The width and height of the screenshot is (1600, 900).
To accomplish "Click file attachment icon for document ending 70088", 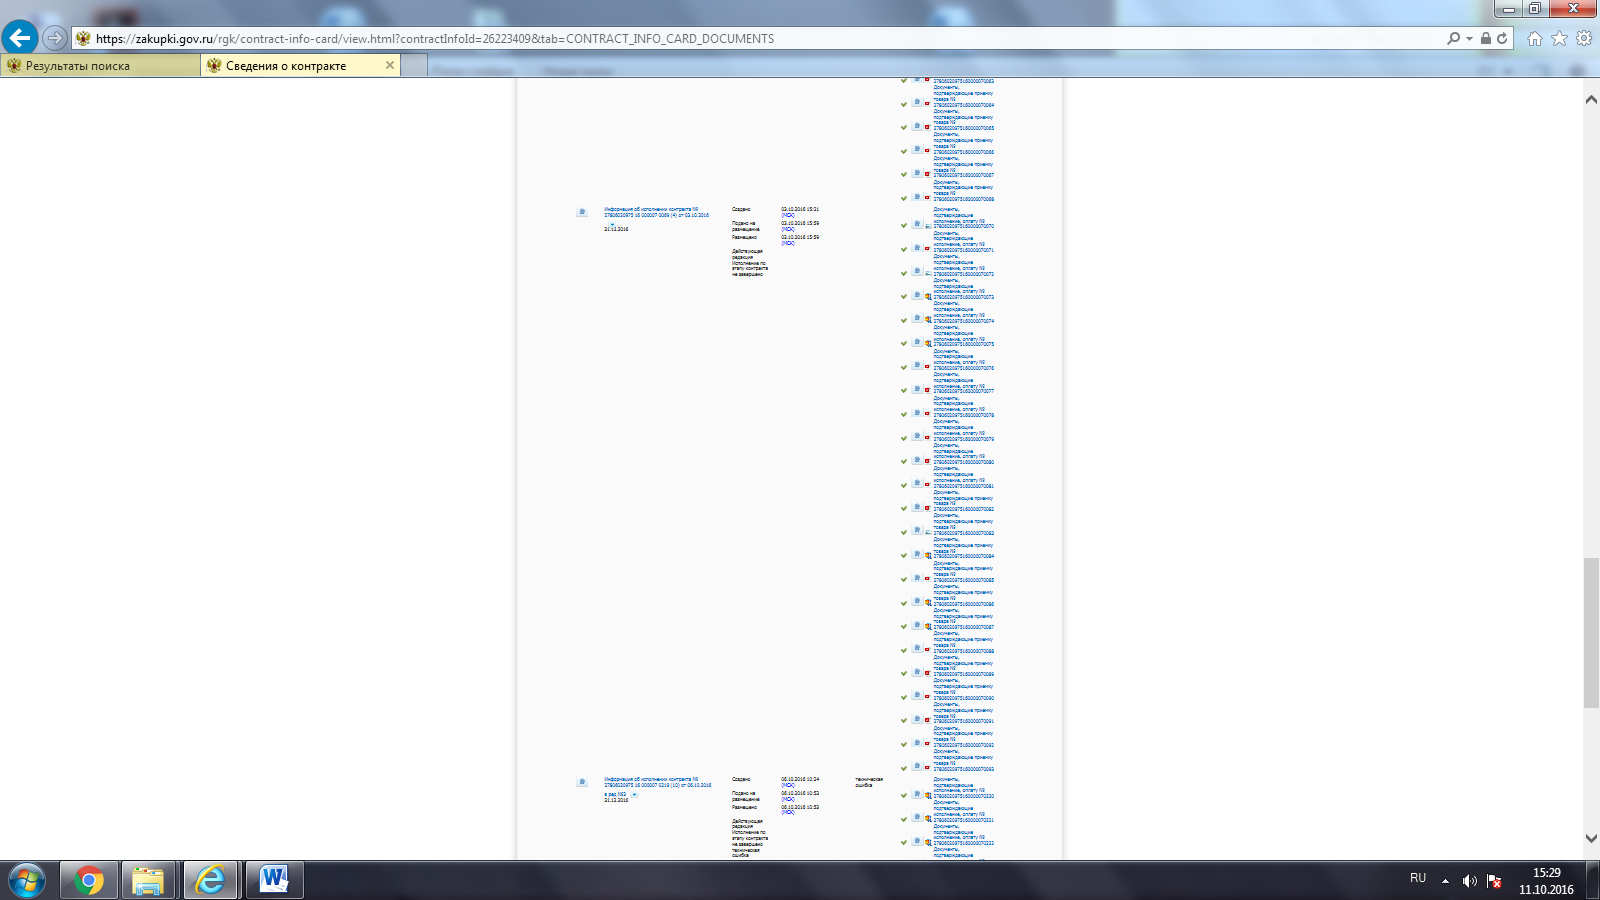I will pos(927,649).
